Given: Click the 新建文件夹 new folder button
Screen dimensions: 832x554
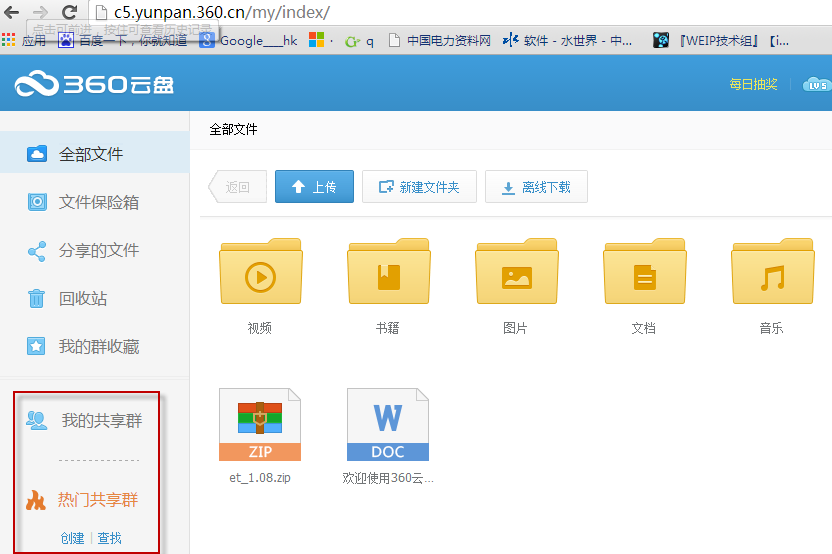Looking at the screenshot, I should click(419, 187).
